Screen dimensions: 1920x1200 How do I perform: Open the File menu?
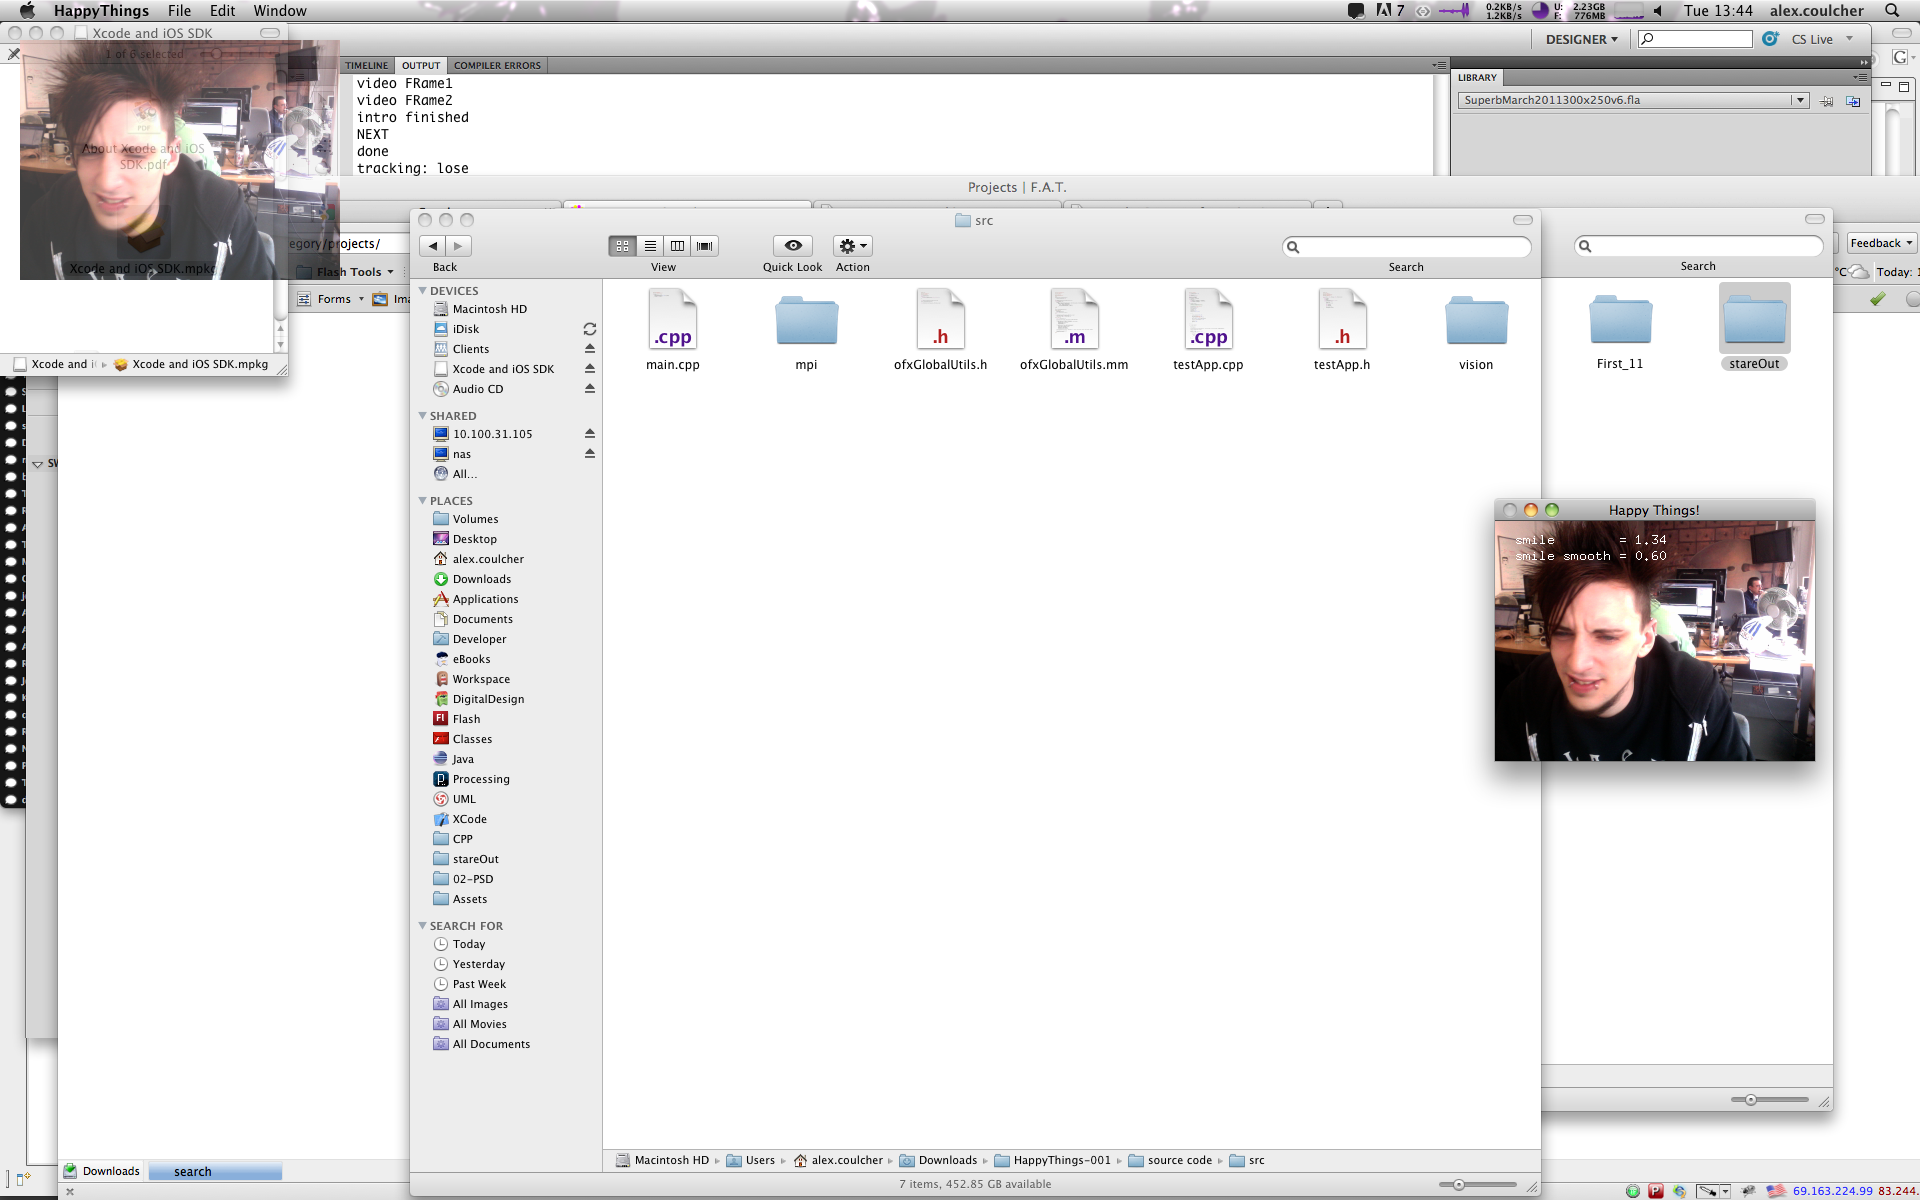pyautogui.click(x=180, y=11)
